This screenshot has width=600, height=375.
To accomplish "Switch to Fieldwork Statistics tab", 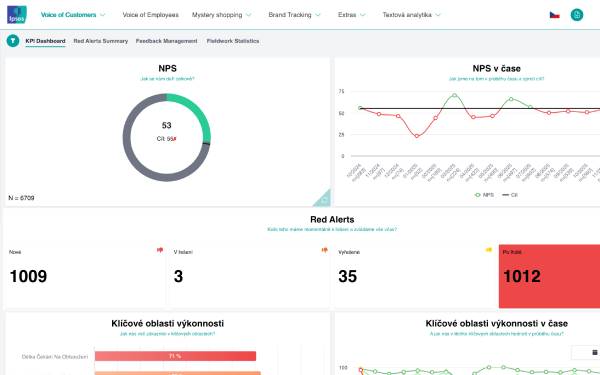I will point(233,41).
